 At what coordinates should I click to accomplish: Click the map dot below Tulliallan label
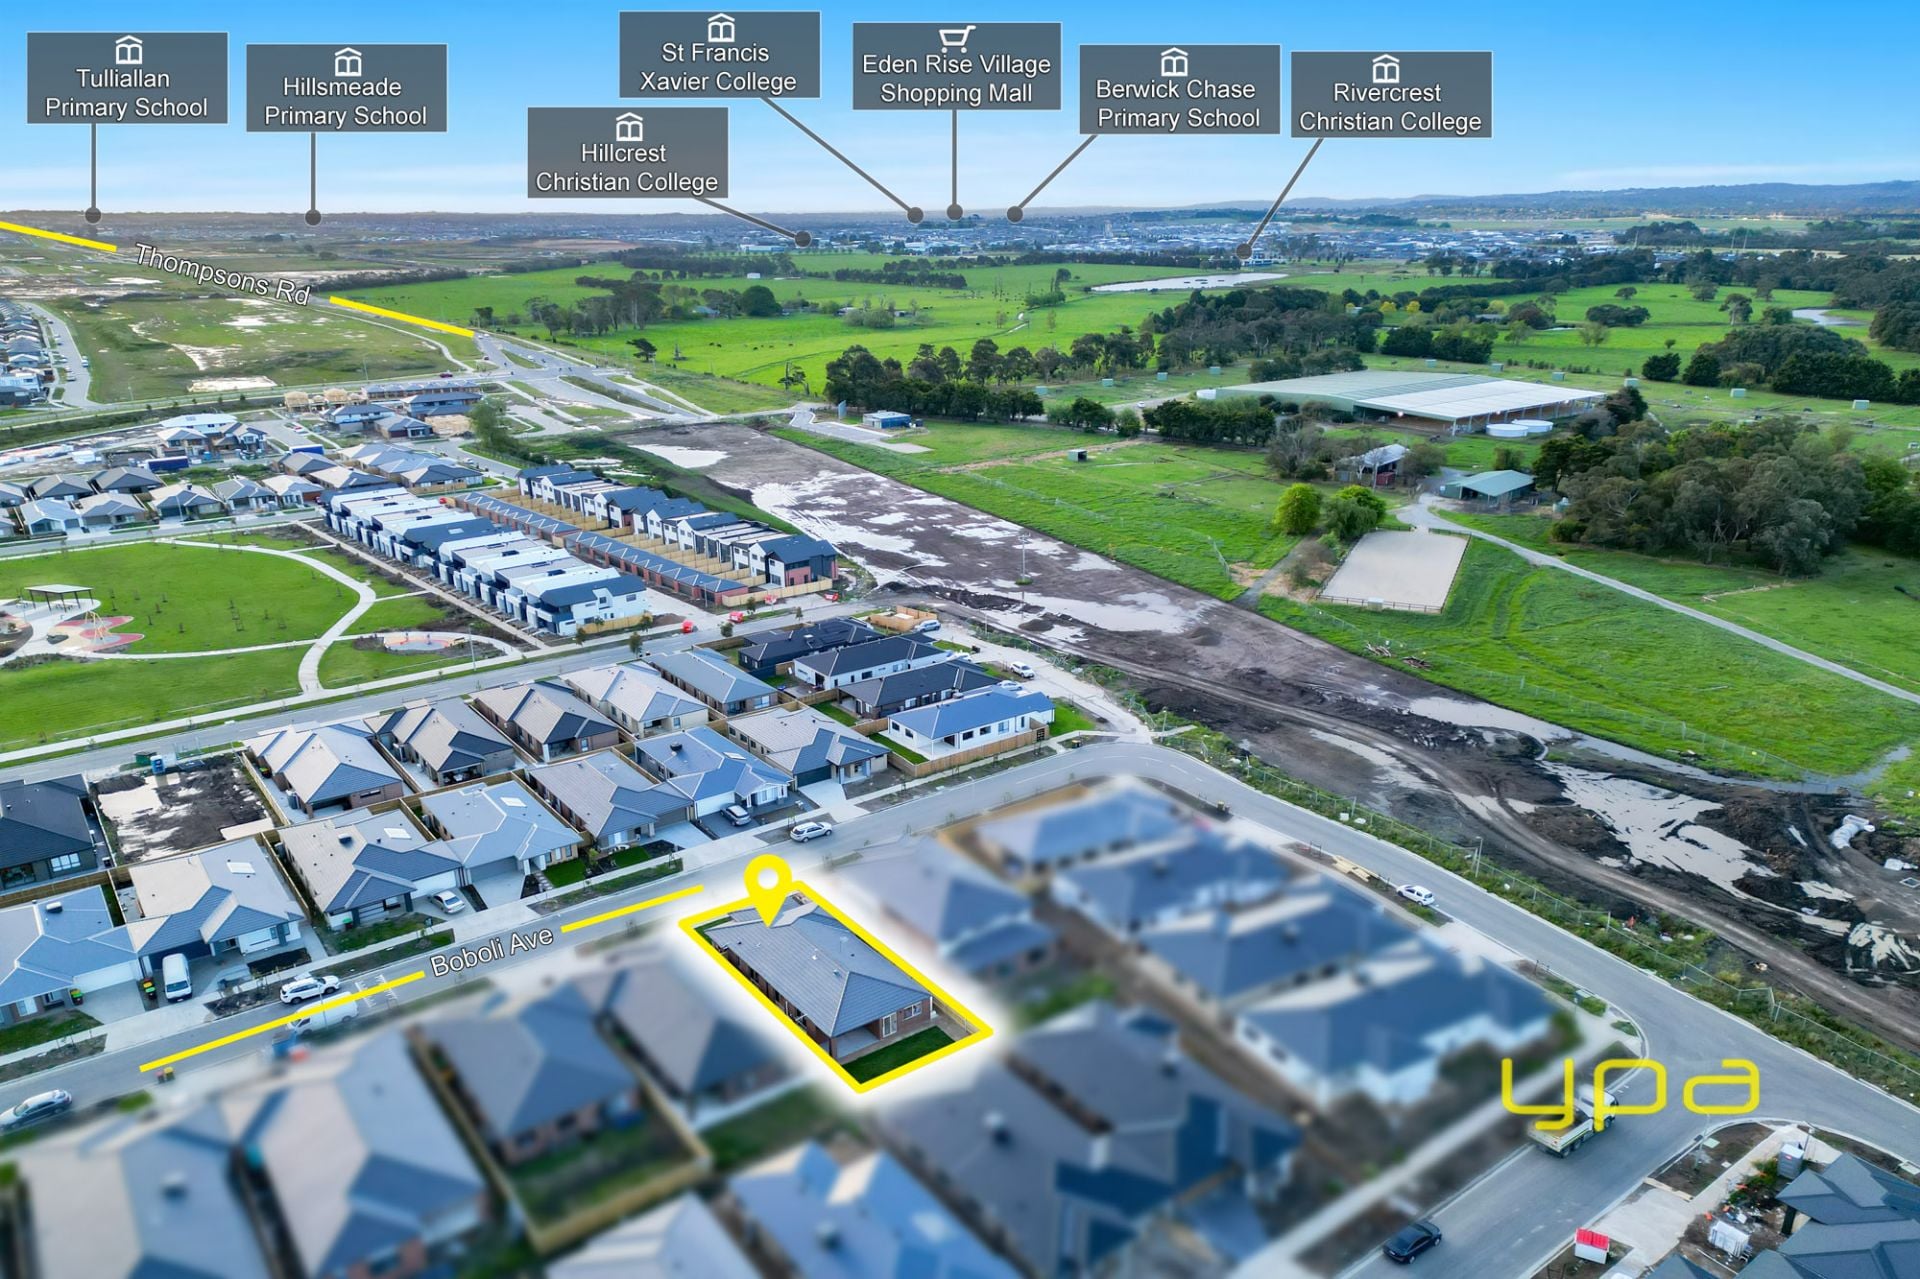[x=93, y=215]
